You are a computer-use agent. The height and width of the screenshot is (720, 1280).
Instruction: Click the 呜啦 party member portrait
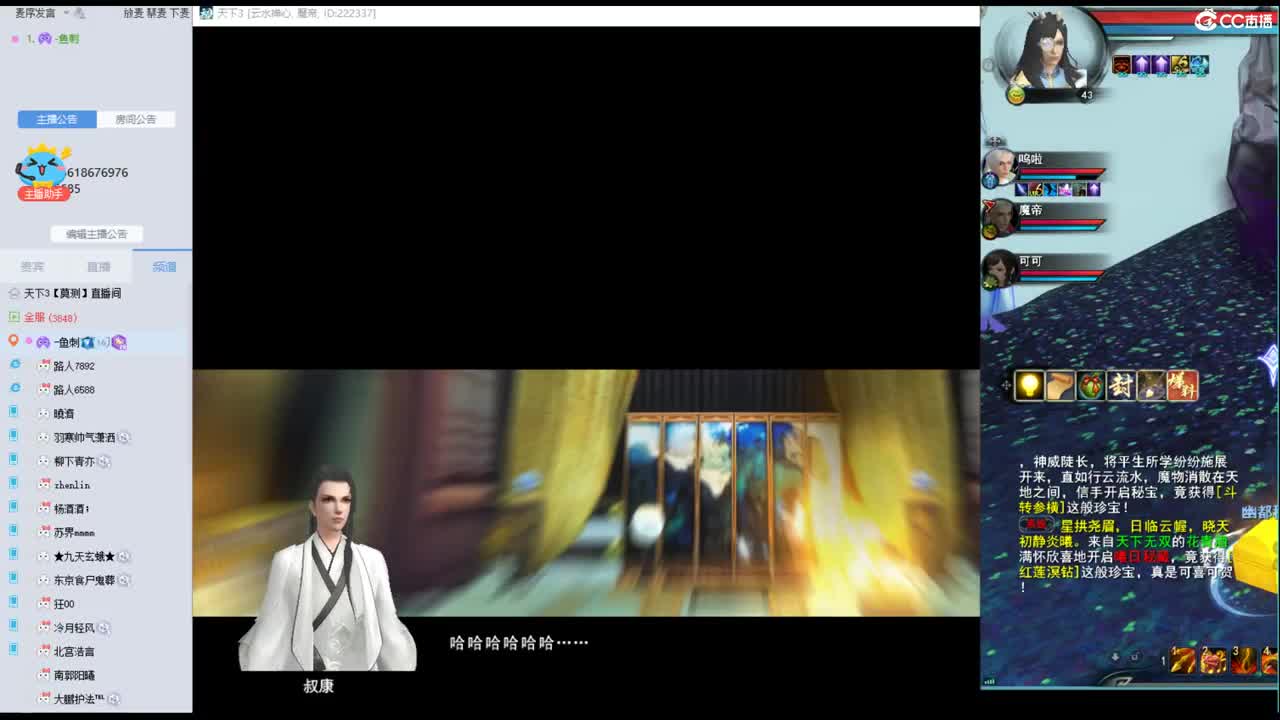pos(999,165)
